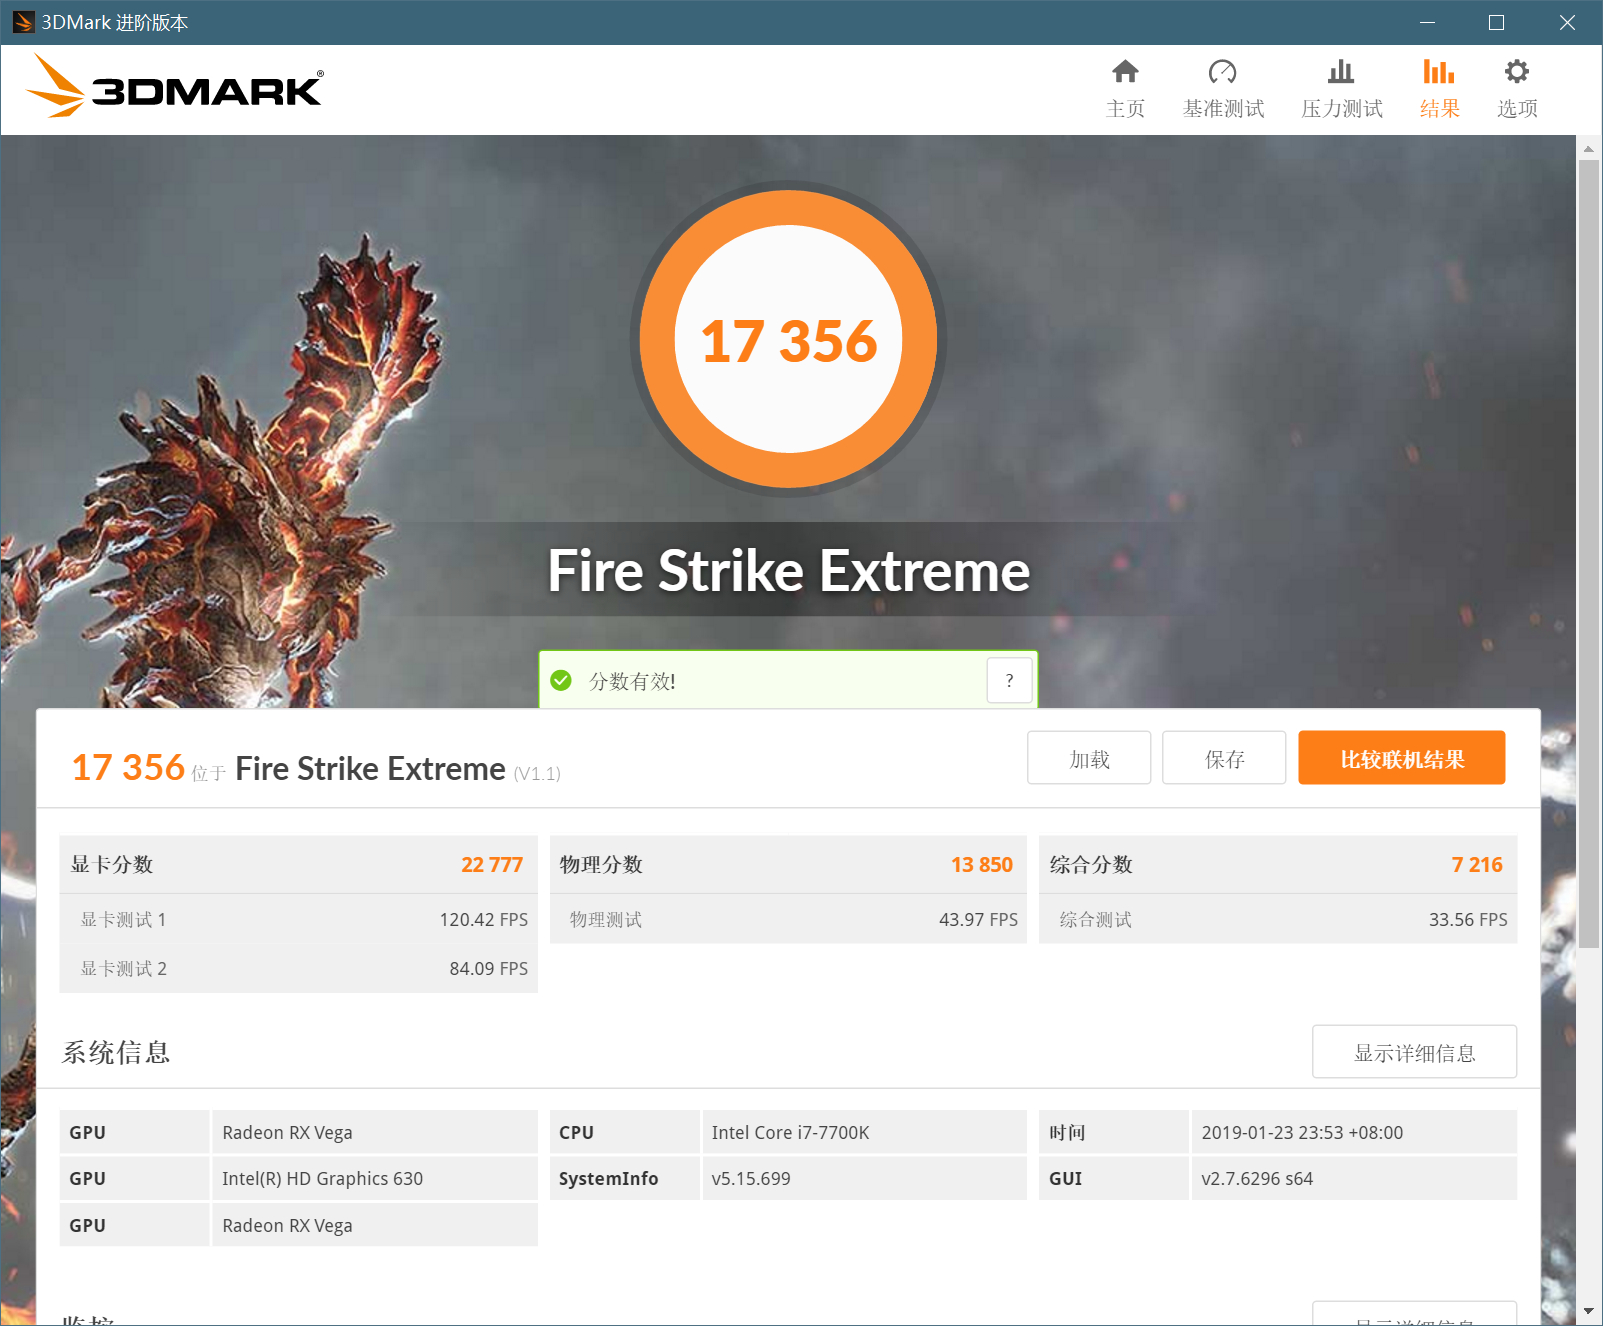Image resolution: width=1603 pixels, height=1326 pixels.
Task: Click the scrollbar up arrow
Action: coord(1588,149)
